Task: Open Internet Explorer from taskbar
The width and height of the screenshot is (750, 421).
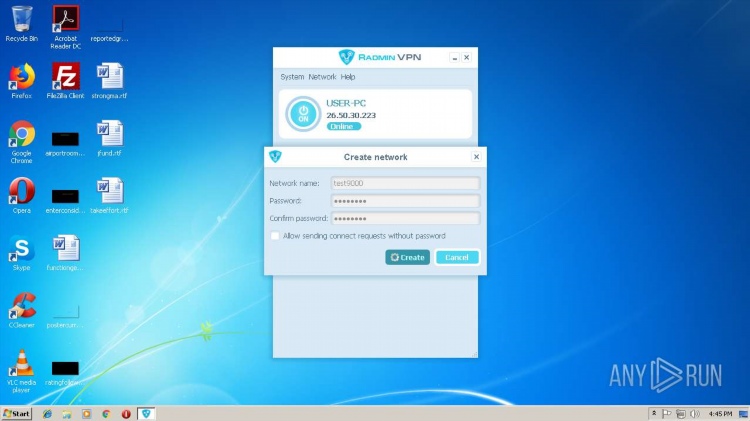Action: [47, 414]
